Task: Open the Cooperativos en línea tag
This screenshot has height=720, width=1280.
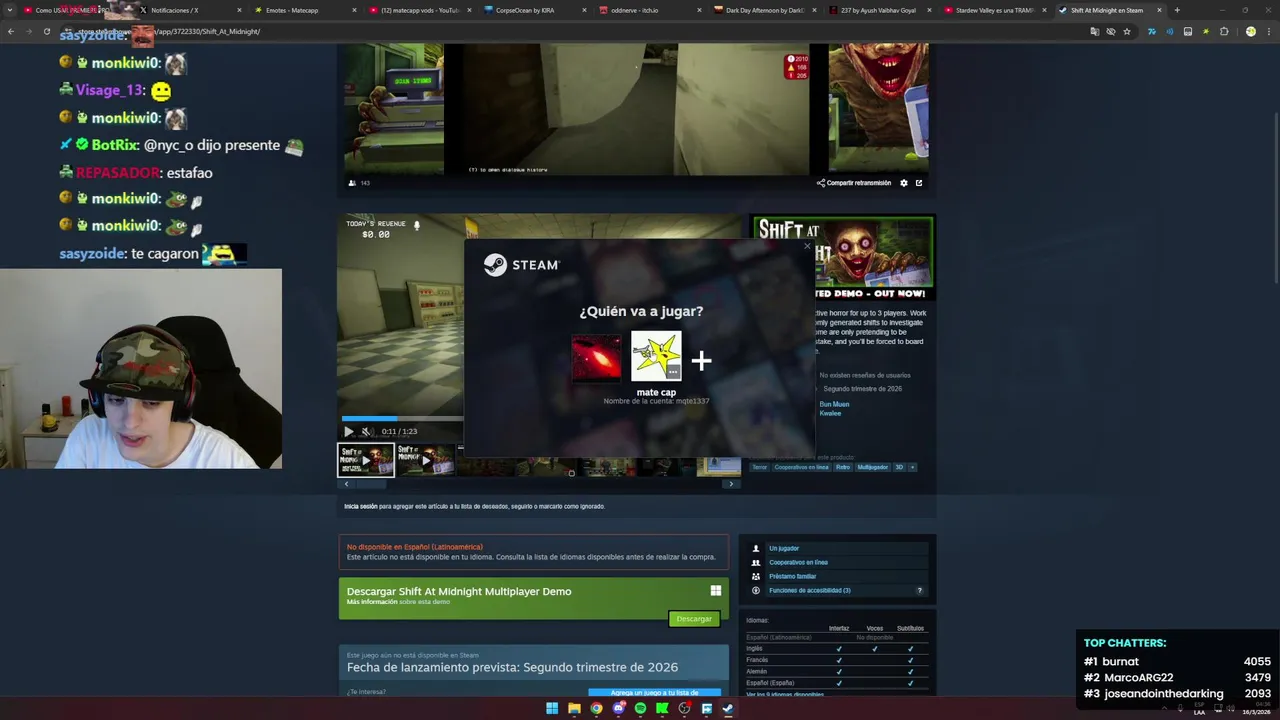Action: (802, 467)
